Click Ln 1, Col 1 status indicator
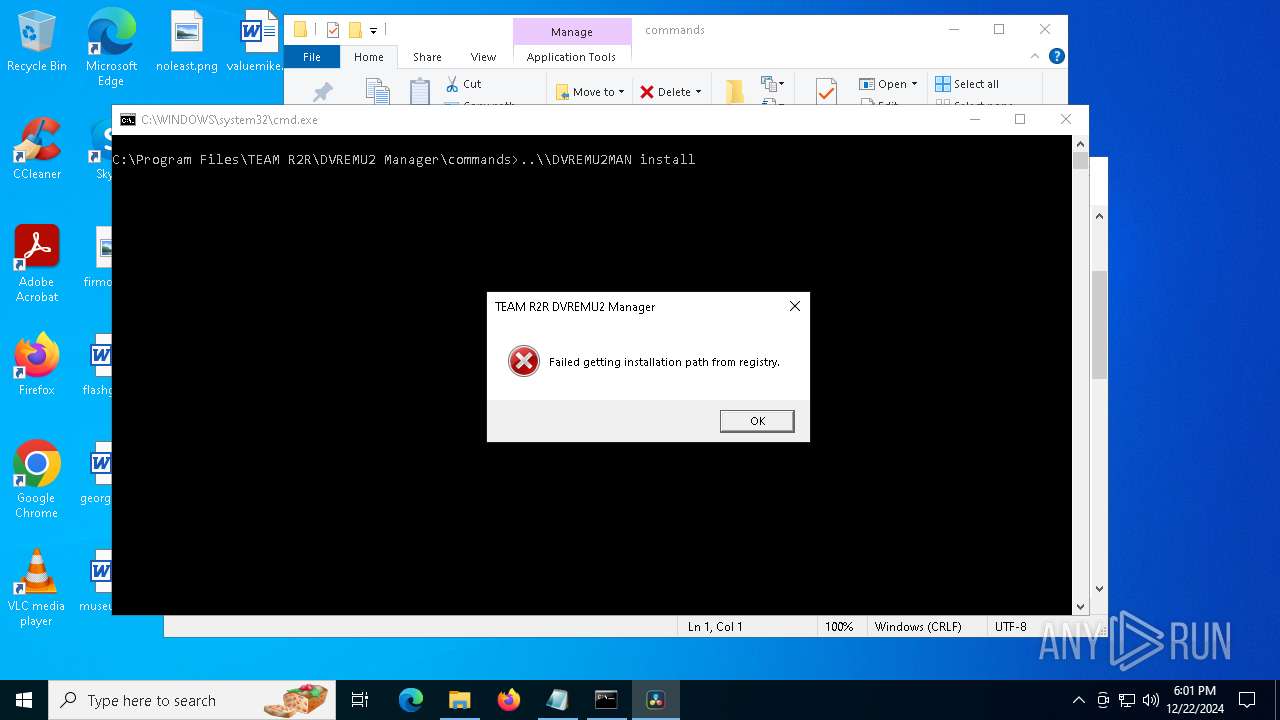Screen dimensions: 1280x720 [715, 627]
